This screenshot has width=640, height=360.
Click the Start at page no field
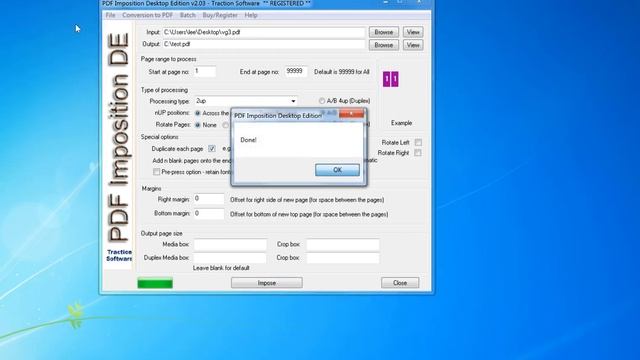pyautogui.click(x=205, y=71)
